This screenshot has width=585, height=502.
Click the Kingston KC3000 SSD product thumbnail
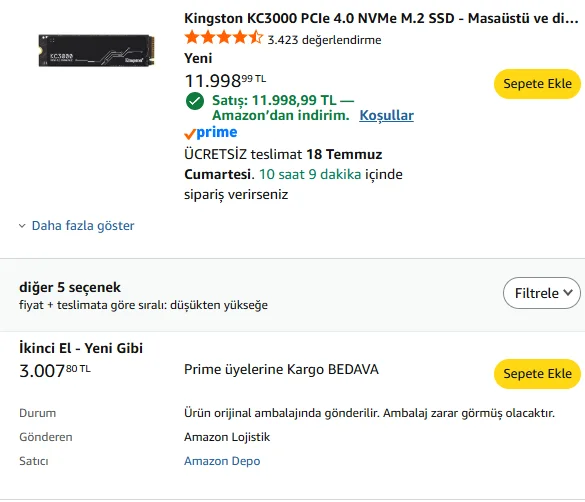click(x=97, y=51)
